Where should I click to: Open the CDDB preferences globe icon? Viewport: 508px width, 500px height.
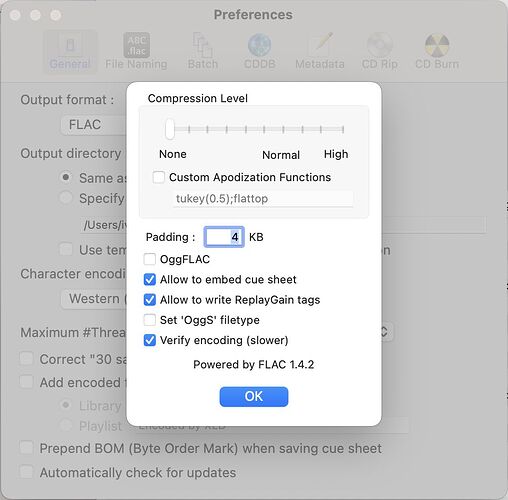click(259, 45)
